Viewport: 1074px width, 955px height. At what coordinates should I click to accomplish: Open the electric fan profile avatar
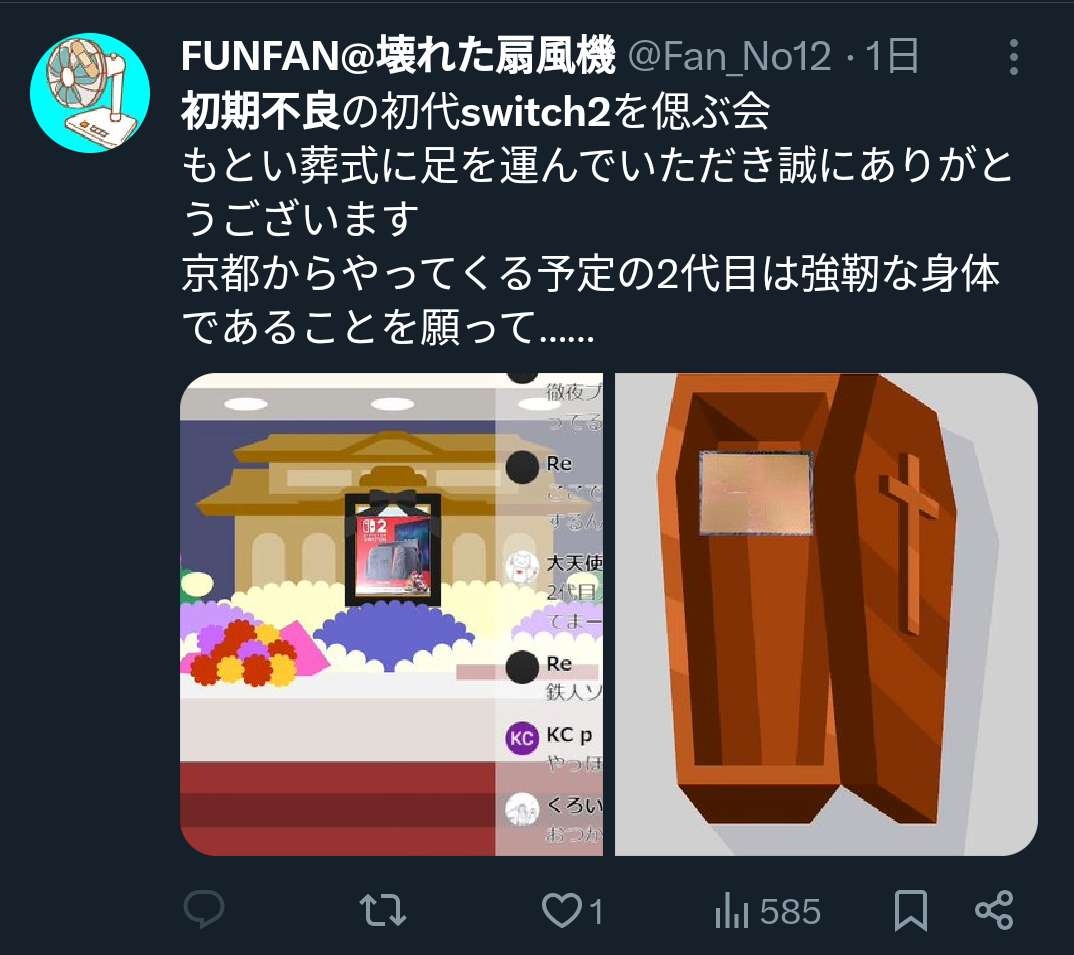coord(90,92)
